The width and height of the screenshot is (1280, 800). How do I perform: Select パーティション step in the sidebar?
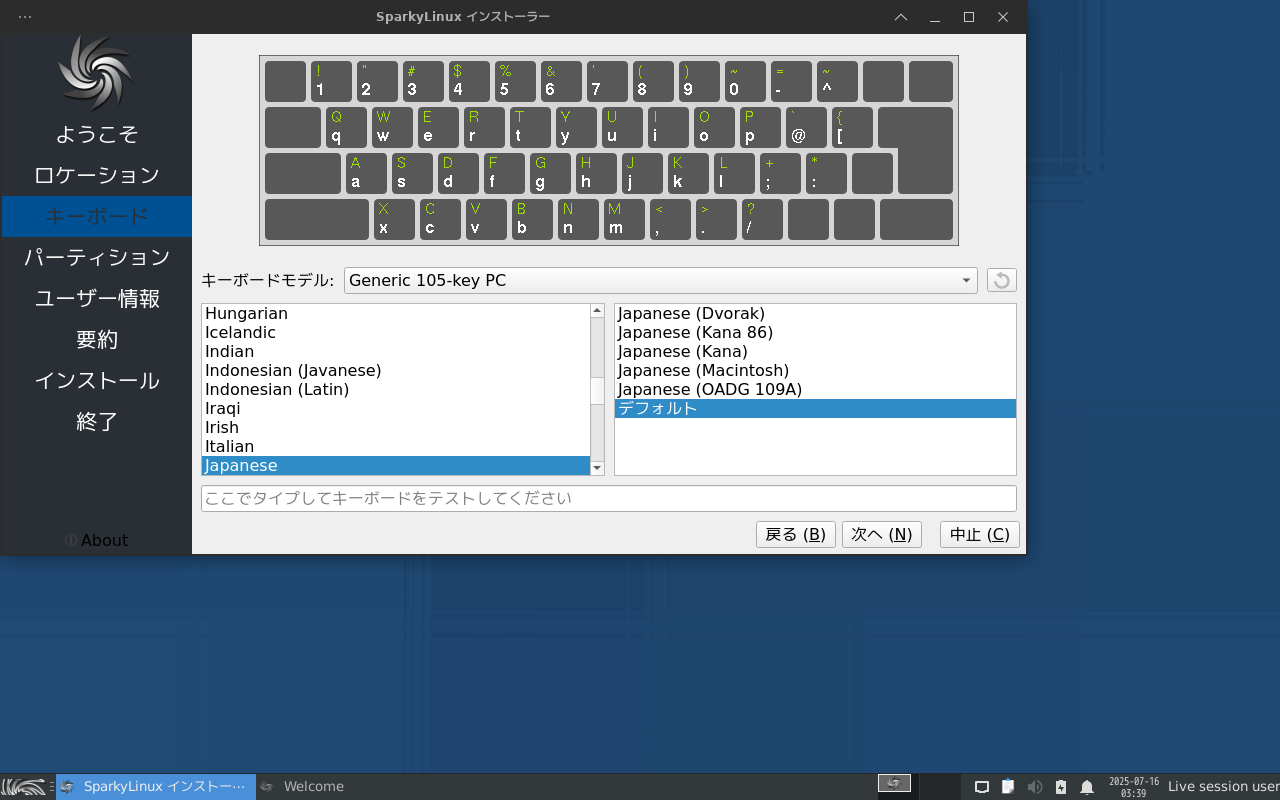(96, 257)
